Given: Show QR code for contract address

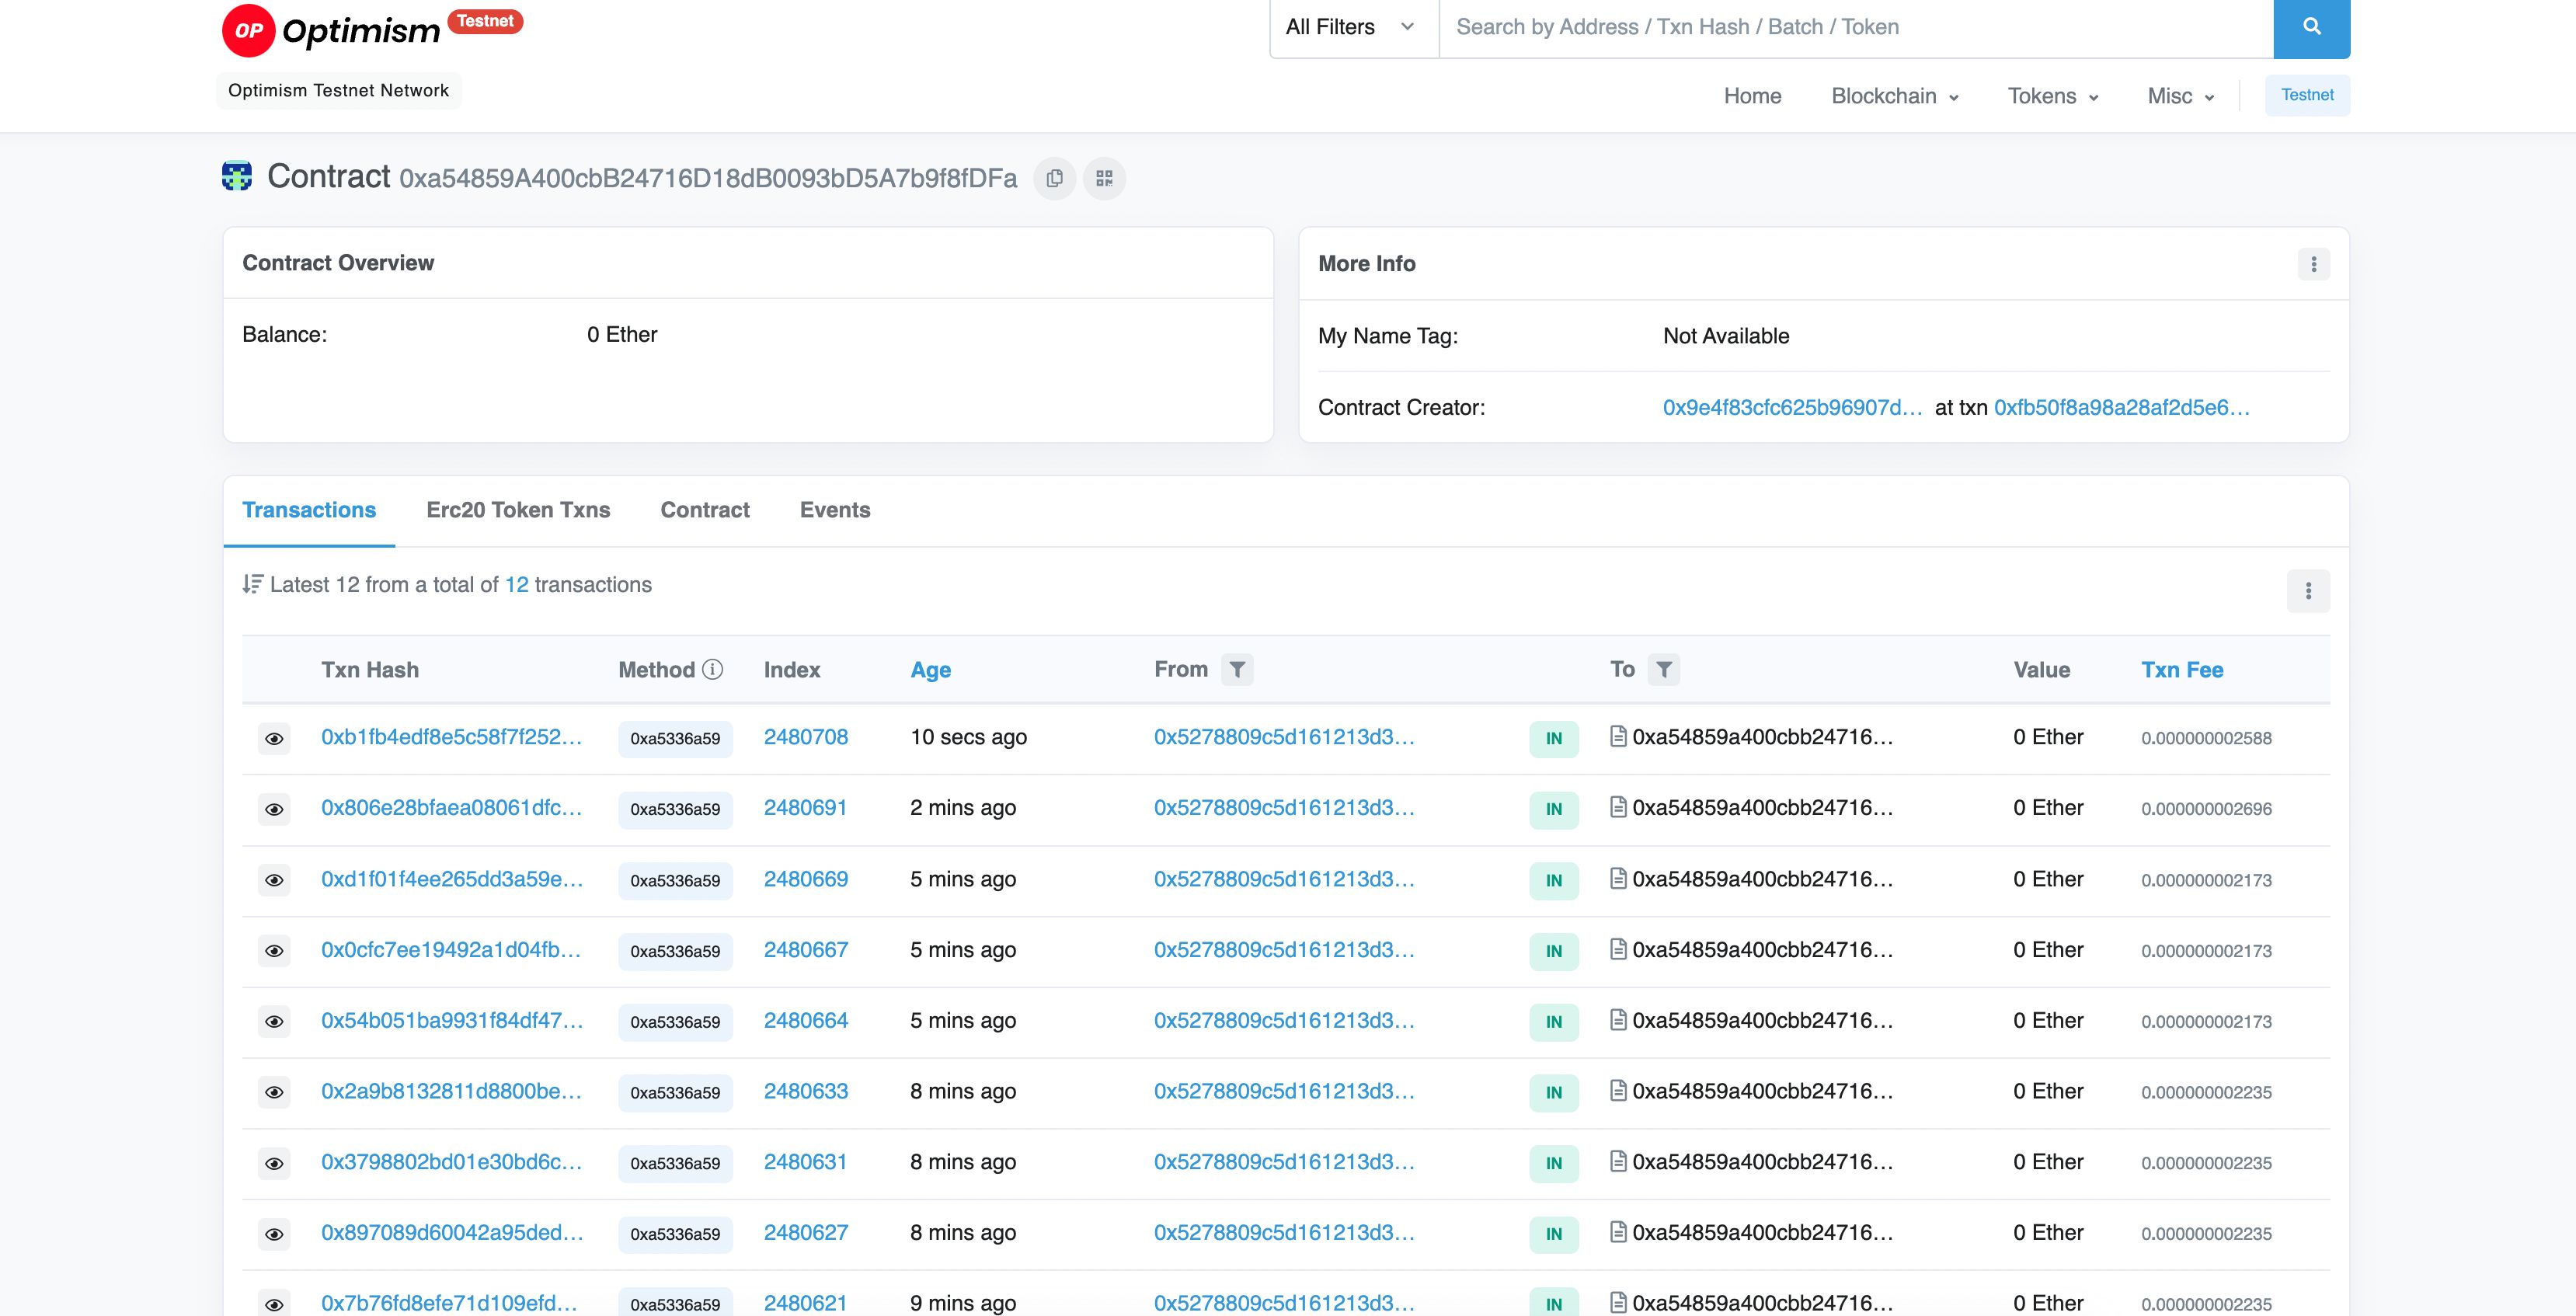Looking at the screenshot, I should click(1104, 179).
